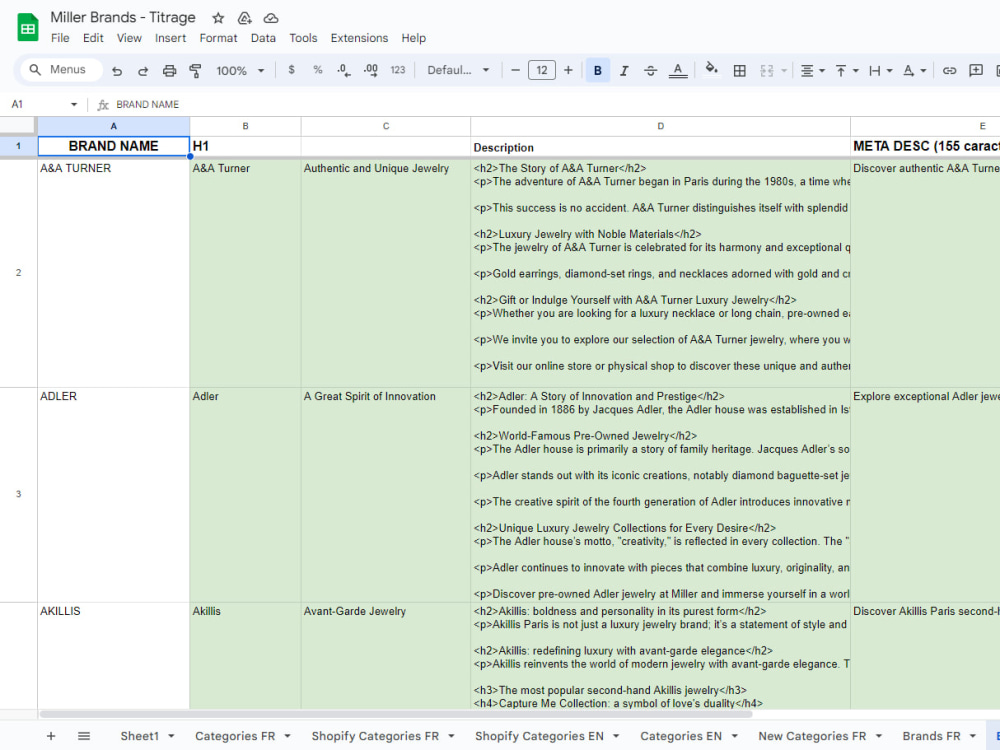Open the text rotation dropdown
The height and width of the screenshot is (750, 1000).
(x=914, y=70)
